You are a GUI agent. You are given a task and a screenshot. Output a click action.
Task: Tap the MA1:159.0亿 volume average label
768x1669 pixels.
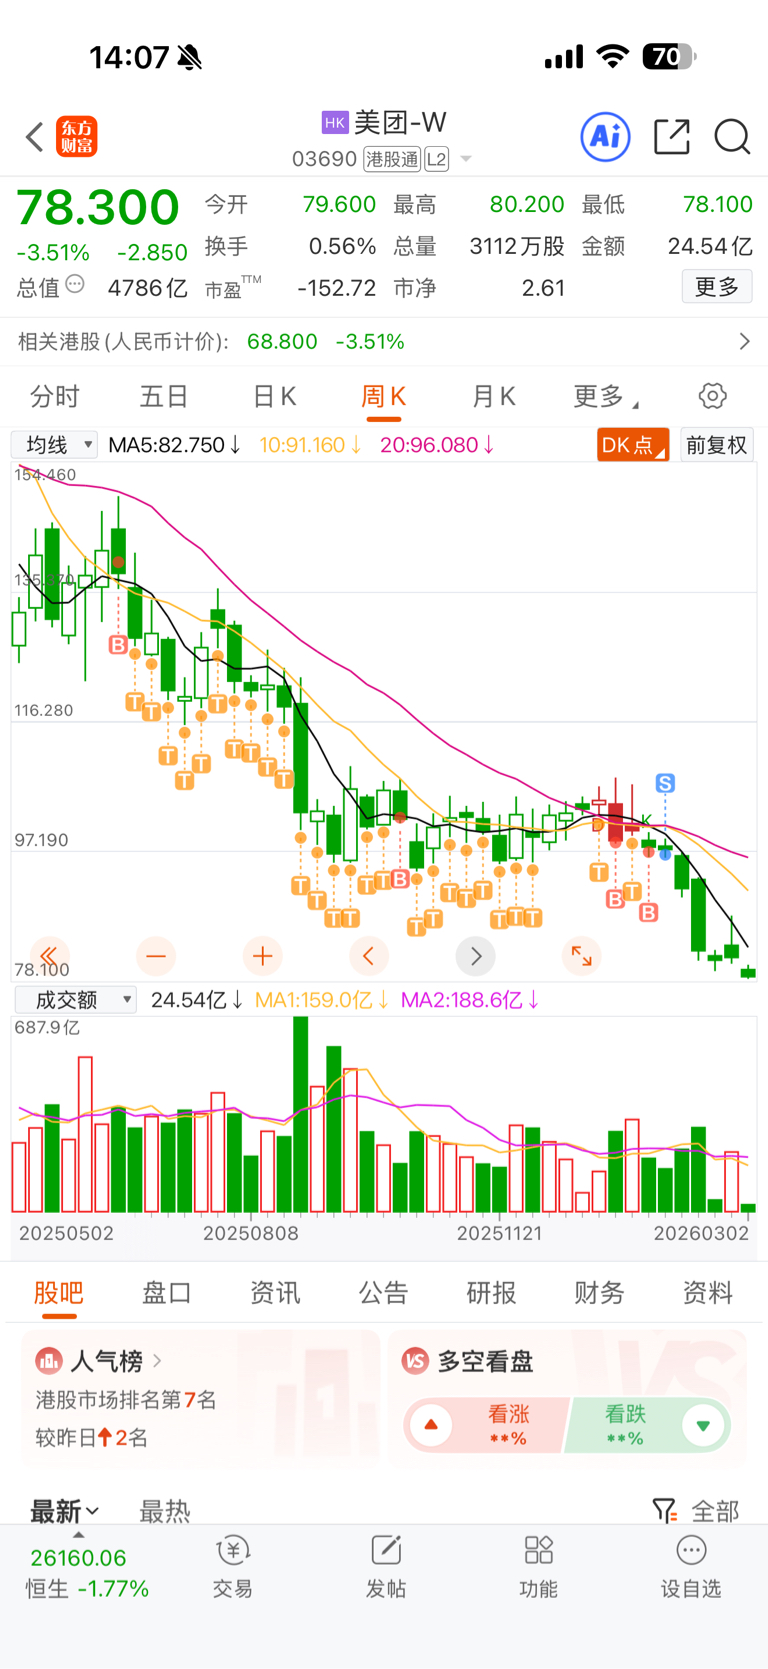pyautogui.click(x=322, y=1000)
